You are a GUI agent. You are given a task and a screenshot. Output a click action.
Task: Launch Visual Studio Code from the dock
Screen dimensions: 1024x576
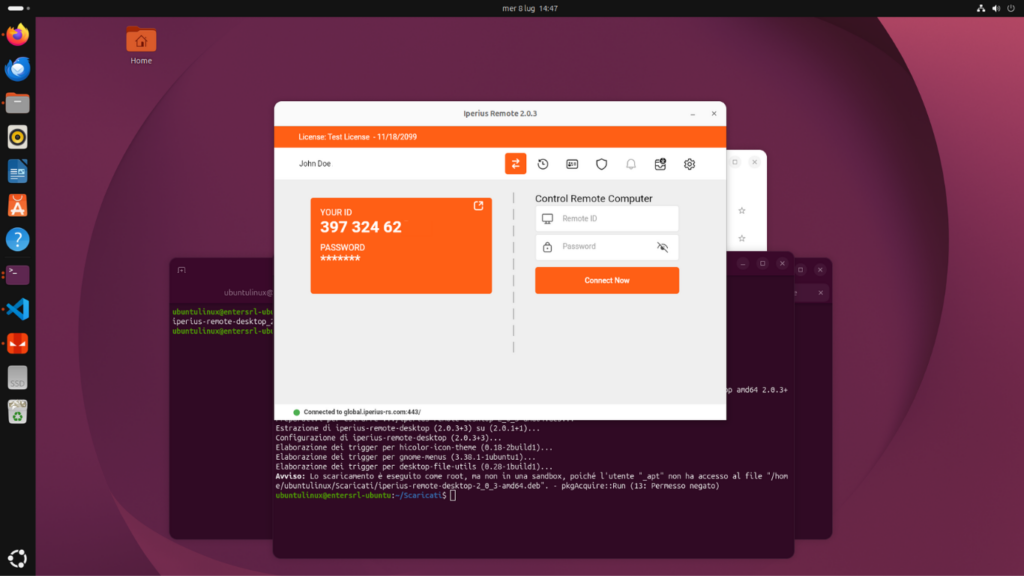coord(18,309)
